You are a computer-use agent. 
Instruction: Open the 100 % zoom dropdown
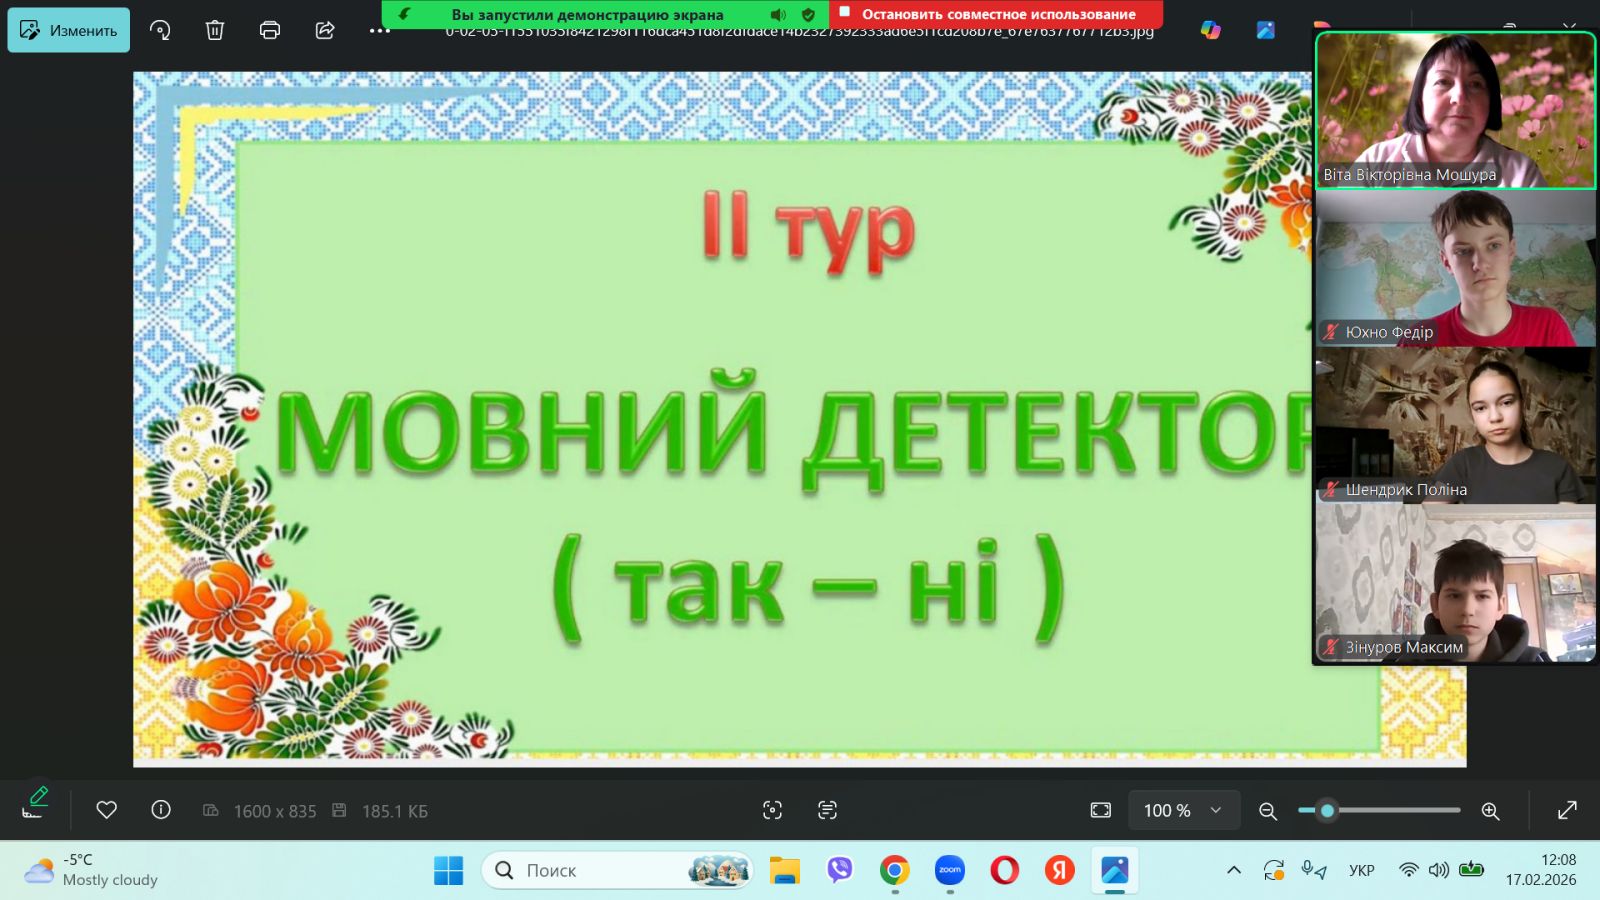(x=1184, y=810)
